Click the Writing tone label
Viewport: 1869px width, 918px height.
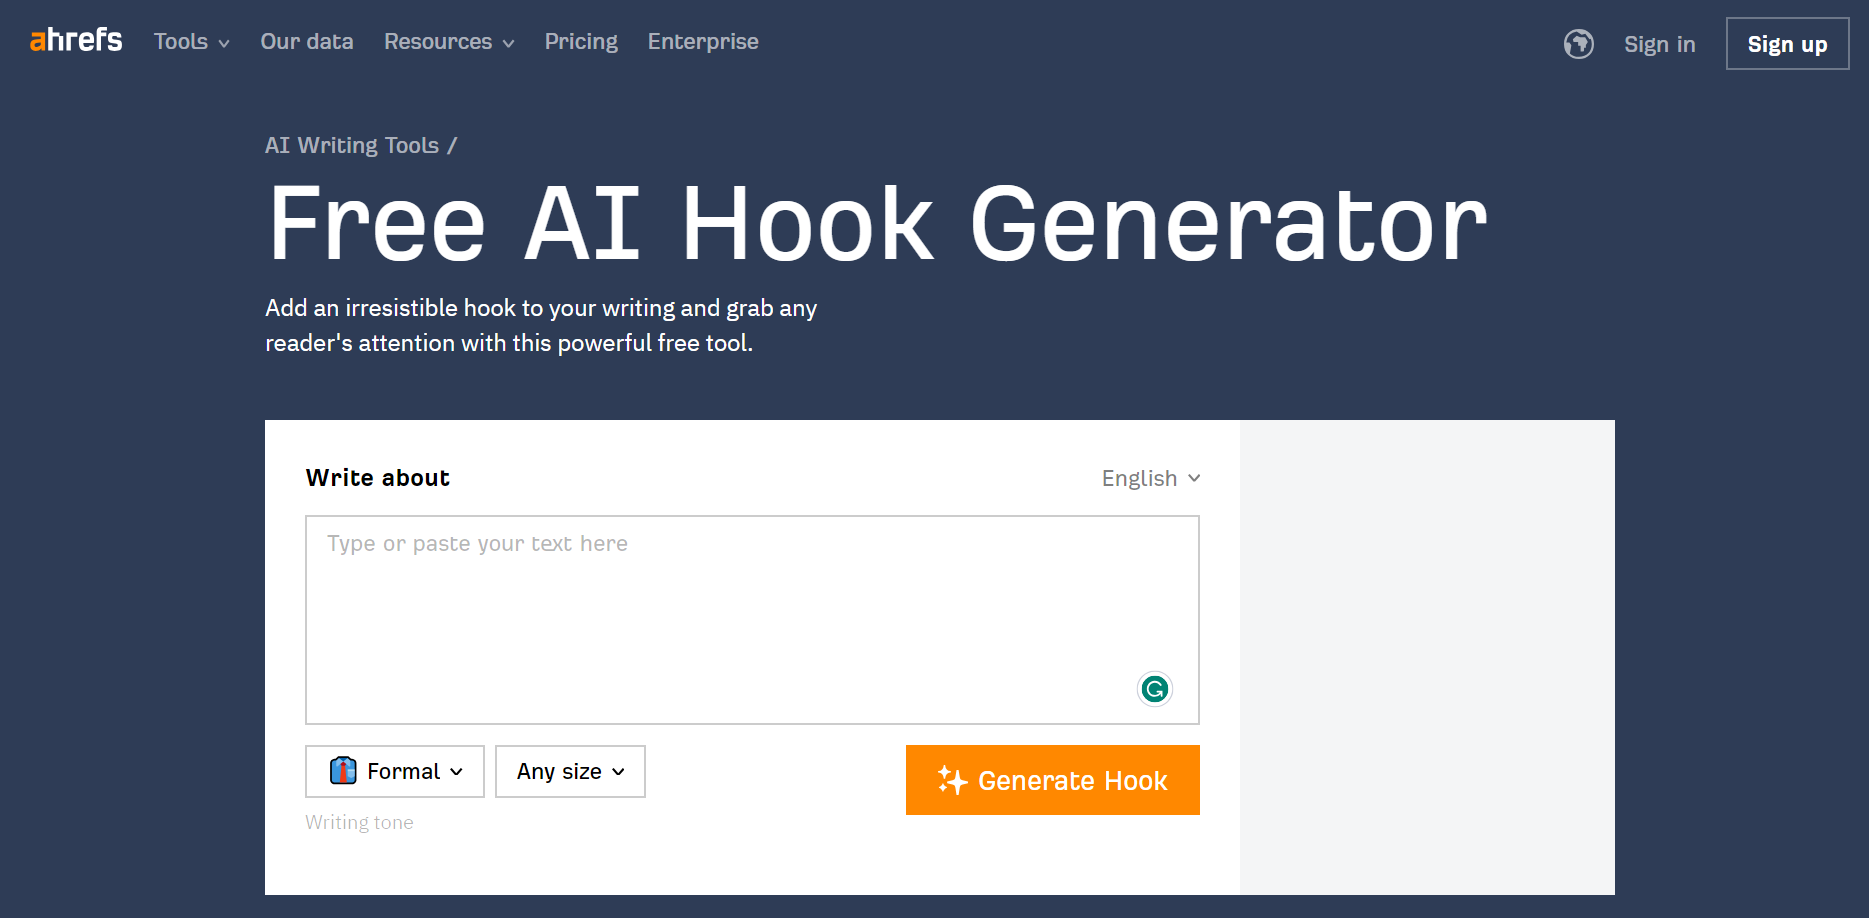tap(359, 822)
